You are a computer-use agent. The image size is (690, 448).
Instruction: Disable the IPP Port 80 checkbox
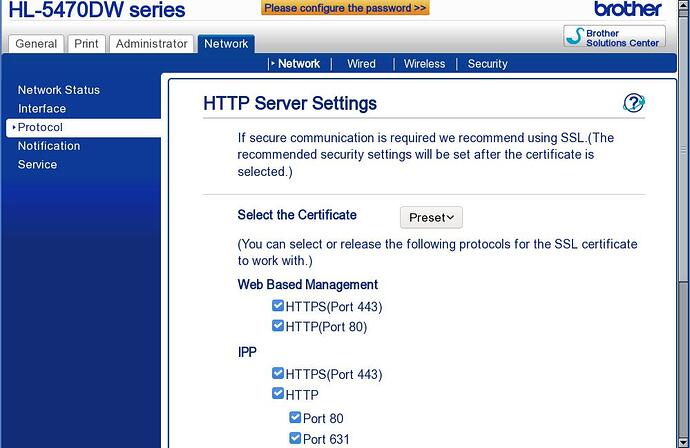295,417
